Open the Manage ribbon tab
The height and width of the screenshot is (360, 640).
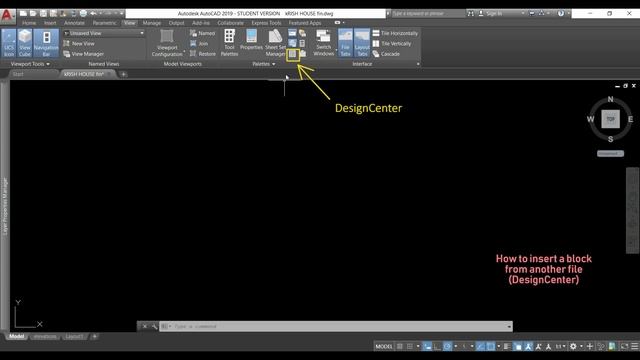[x=152, y=23]
